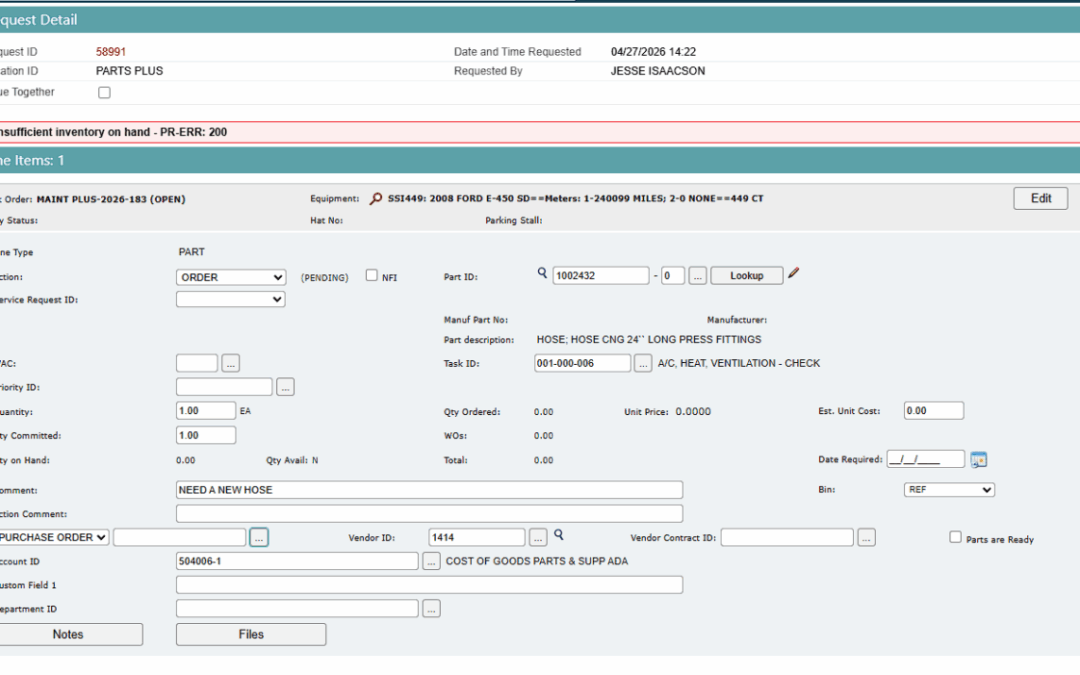Click the insufficient inventory PR-ERR: 200 message
1080x675 pixels.
[x=114, y=132]
